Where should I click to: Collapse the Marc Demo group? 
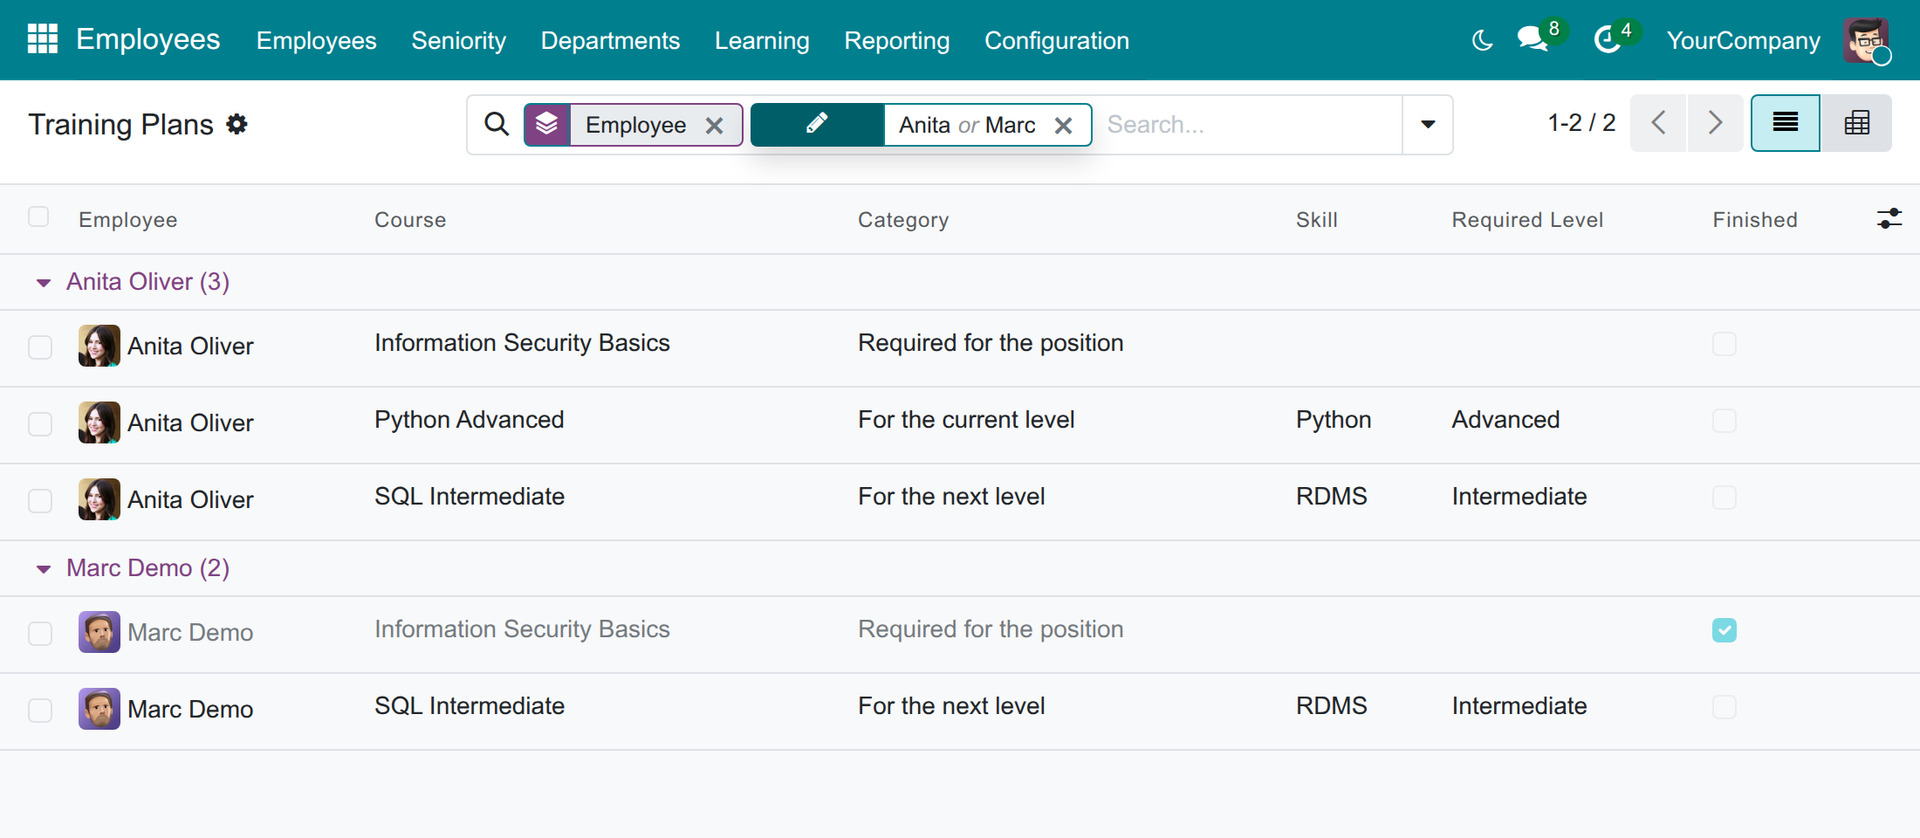pyautogui.click(x=43, y=569)
